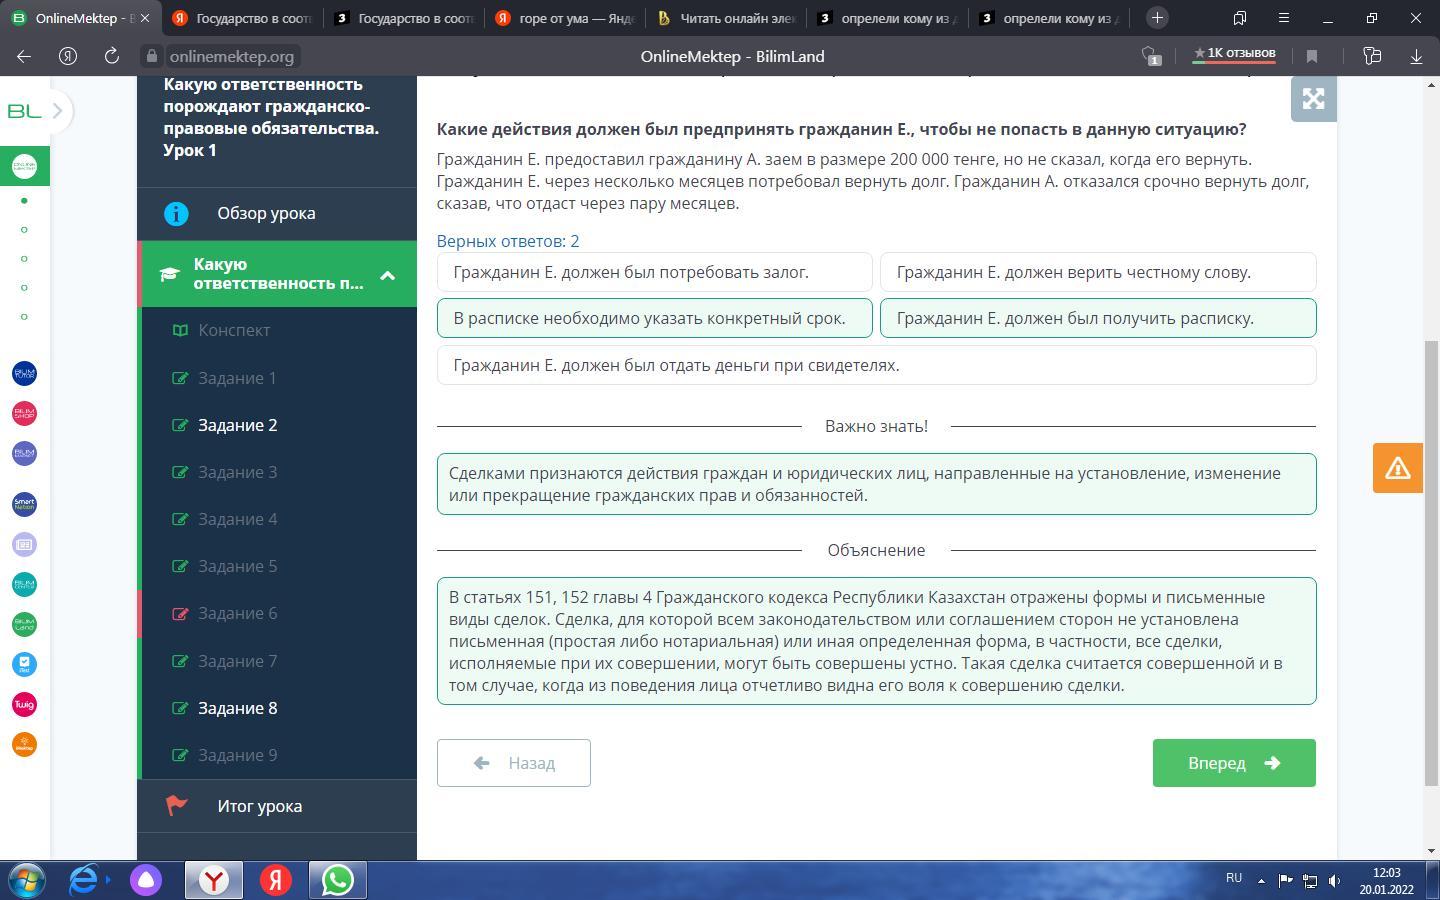Open browser downloads icon
The image size is (1440, 900).
1416,57
